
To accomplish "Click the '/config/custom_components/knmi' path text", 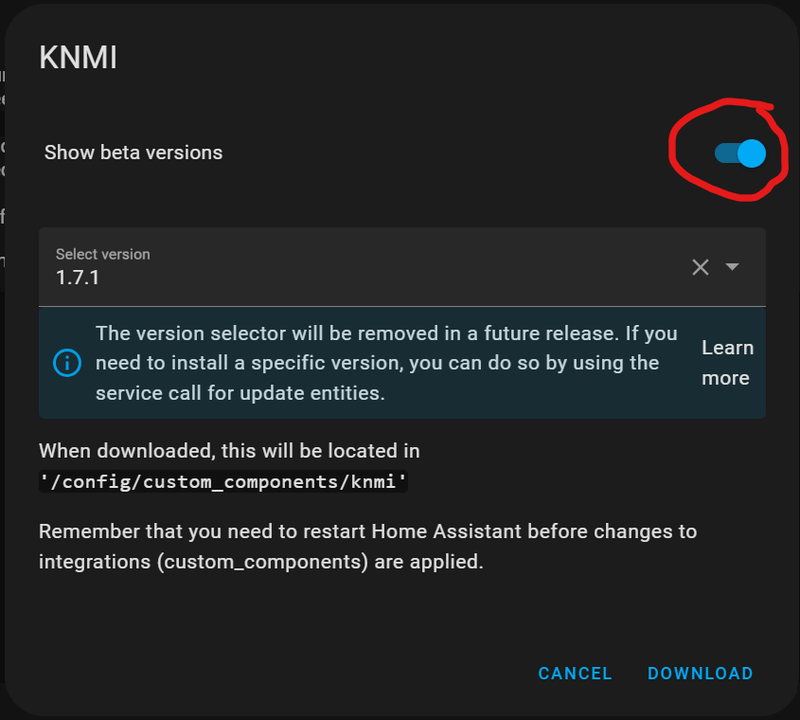I will click(223, 483).
